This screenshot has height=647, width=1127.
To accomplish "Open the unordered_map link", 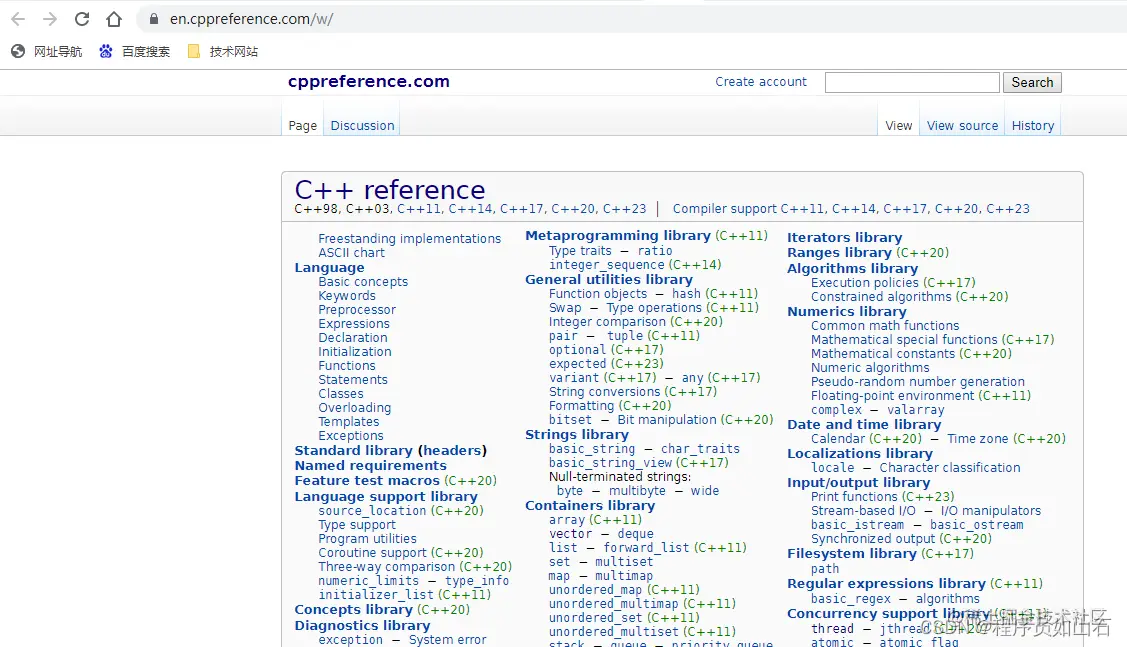I will 596,590.
